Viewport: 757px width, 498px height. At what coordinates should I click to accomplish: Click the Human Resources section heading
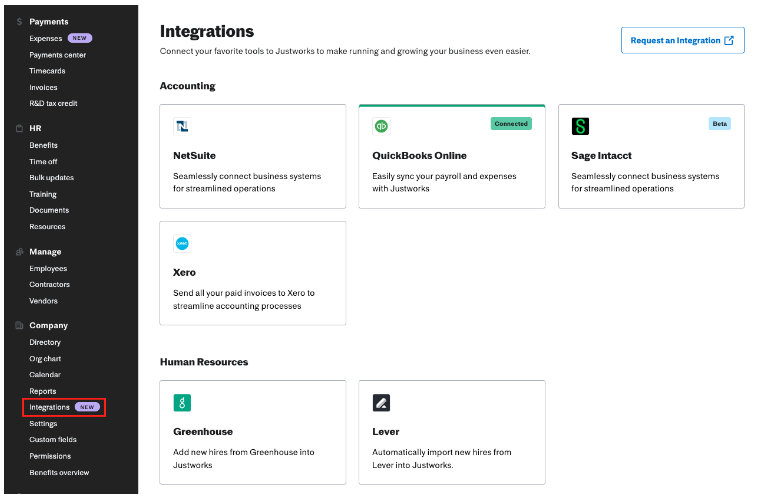[x=204, y=362]
